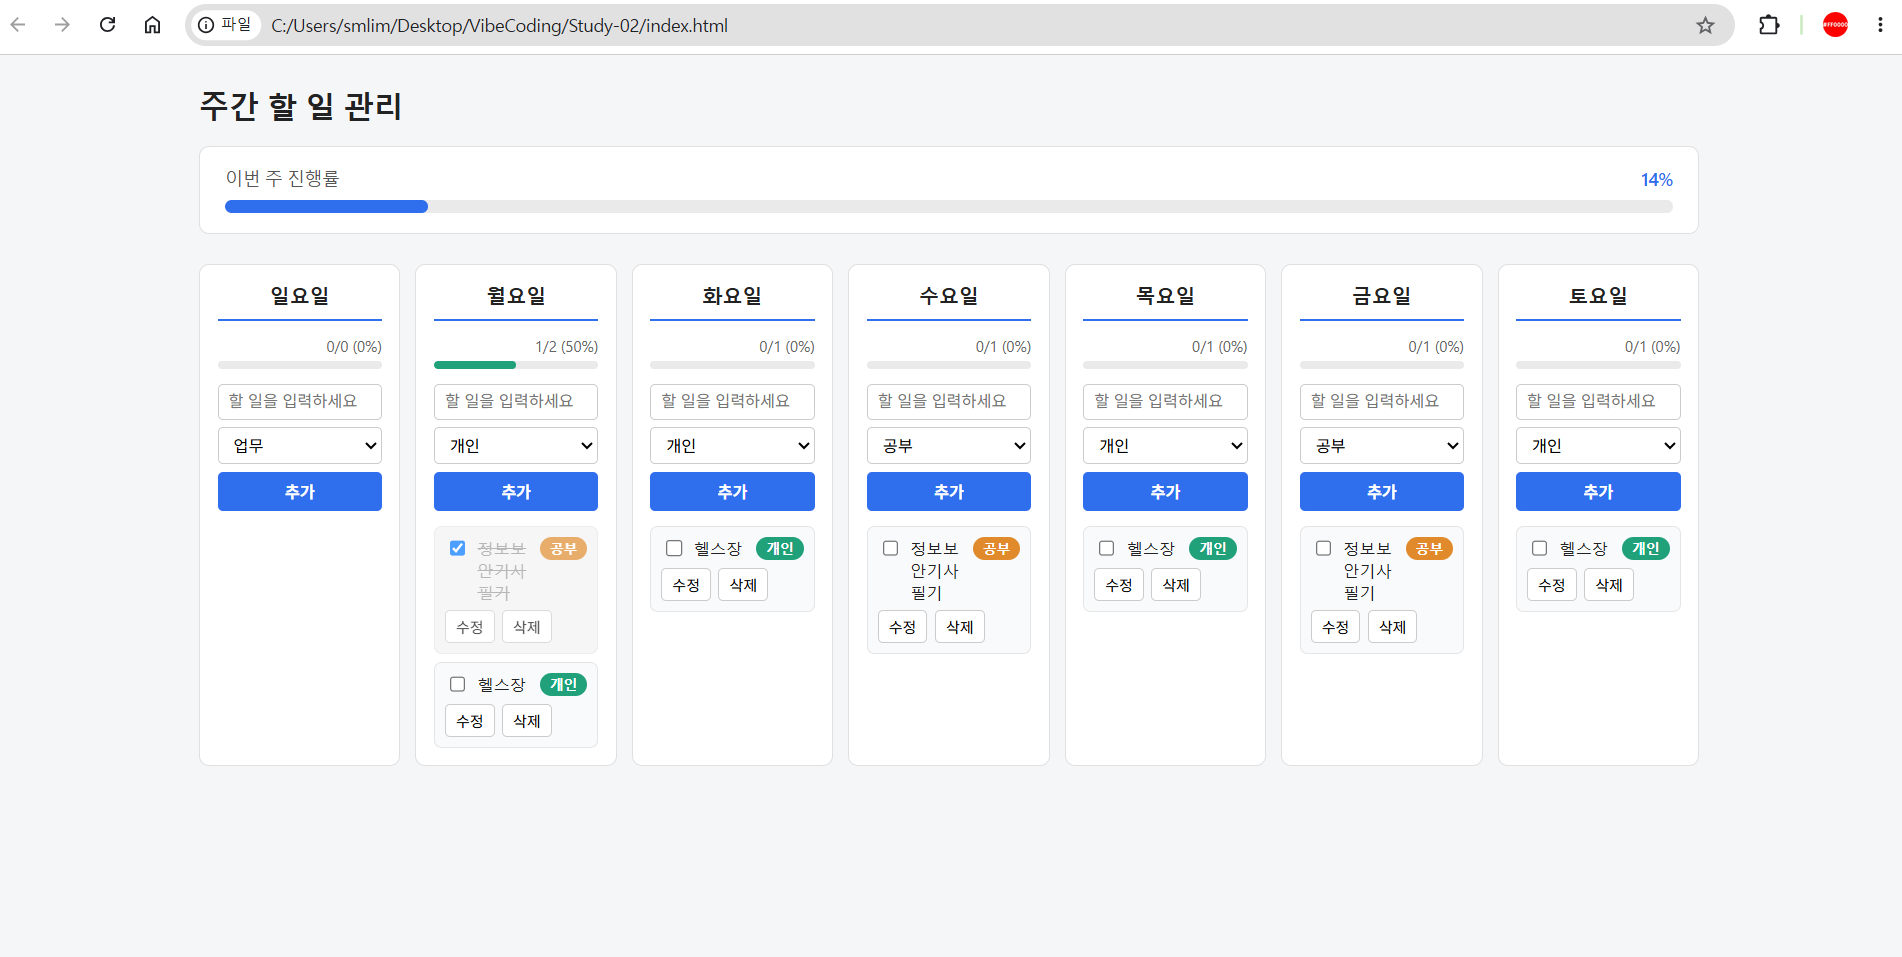Click Sunday's task input field
1902x957 pixels.
[x=300, y=401]
